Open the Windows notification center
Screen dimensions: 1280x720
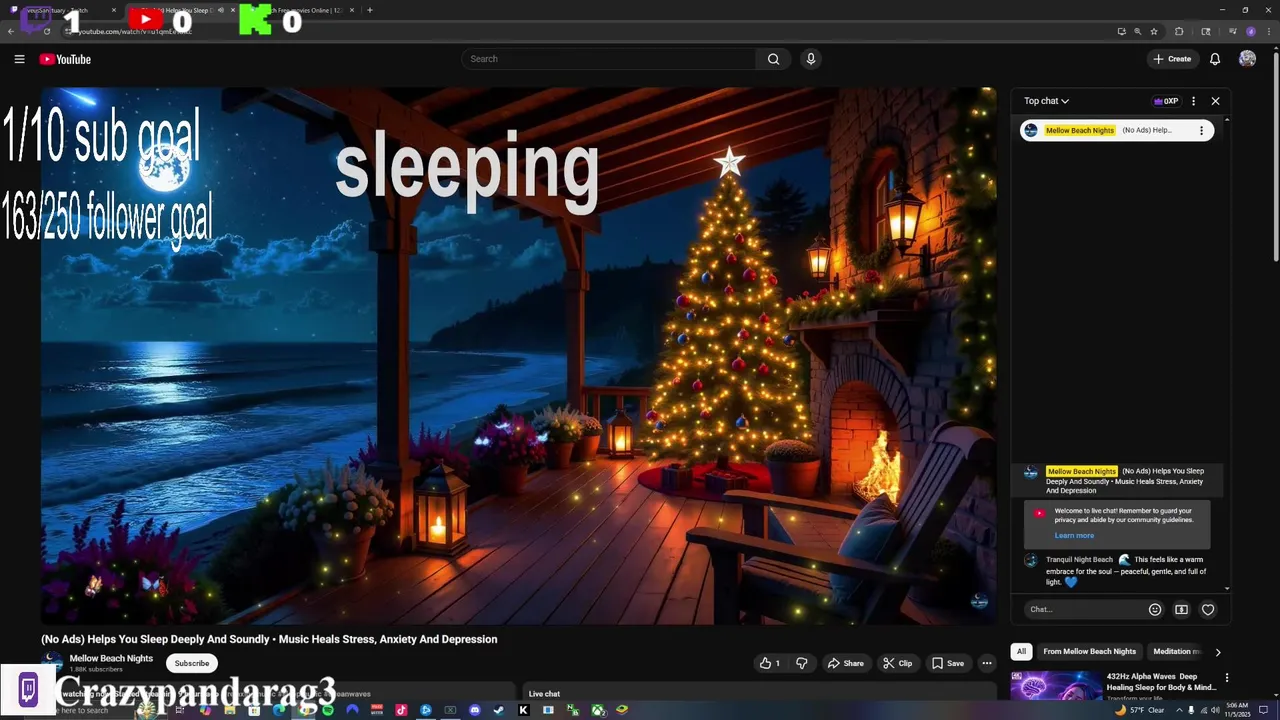[x=1263, y=710]
